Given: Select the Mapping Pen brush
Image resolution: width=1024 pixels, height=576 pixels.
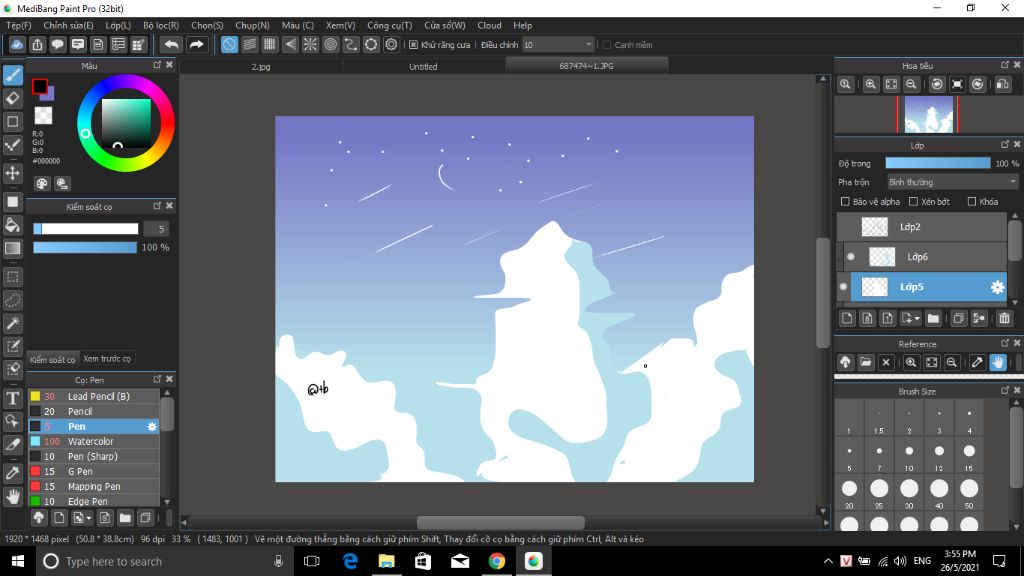Looking at the screenshot, I should [x=94, y=487].
